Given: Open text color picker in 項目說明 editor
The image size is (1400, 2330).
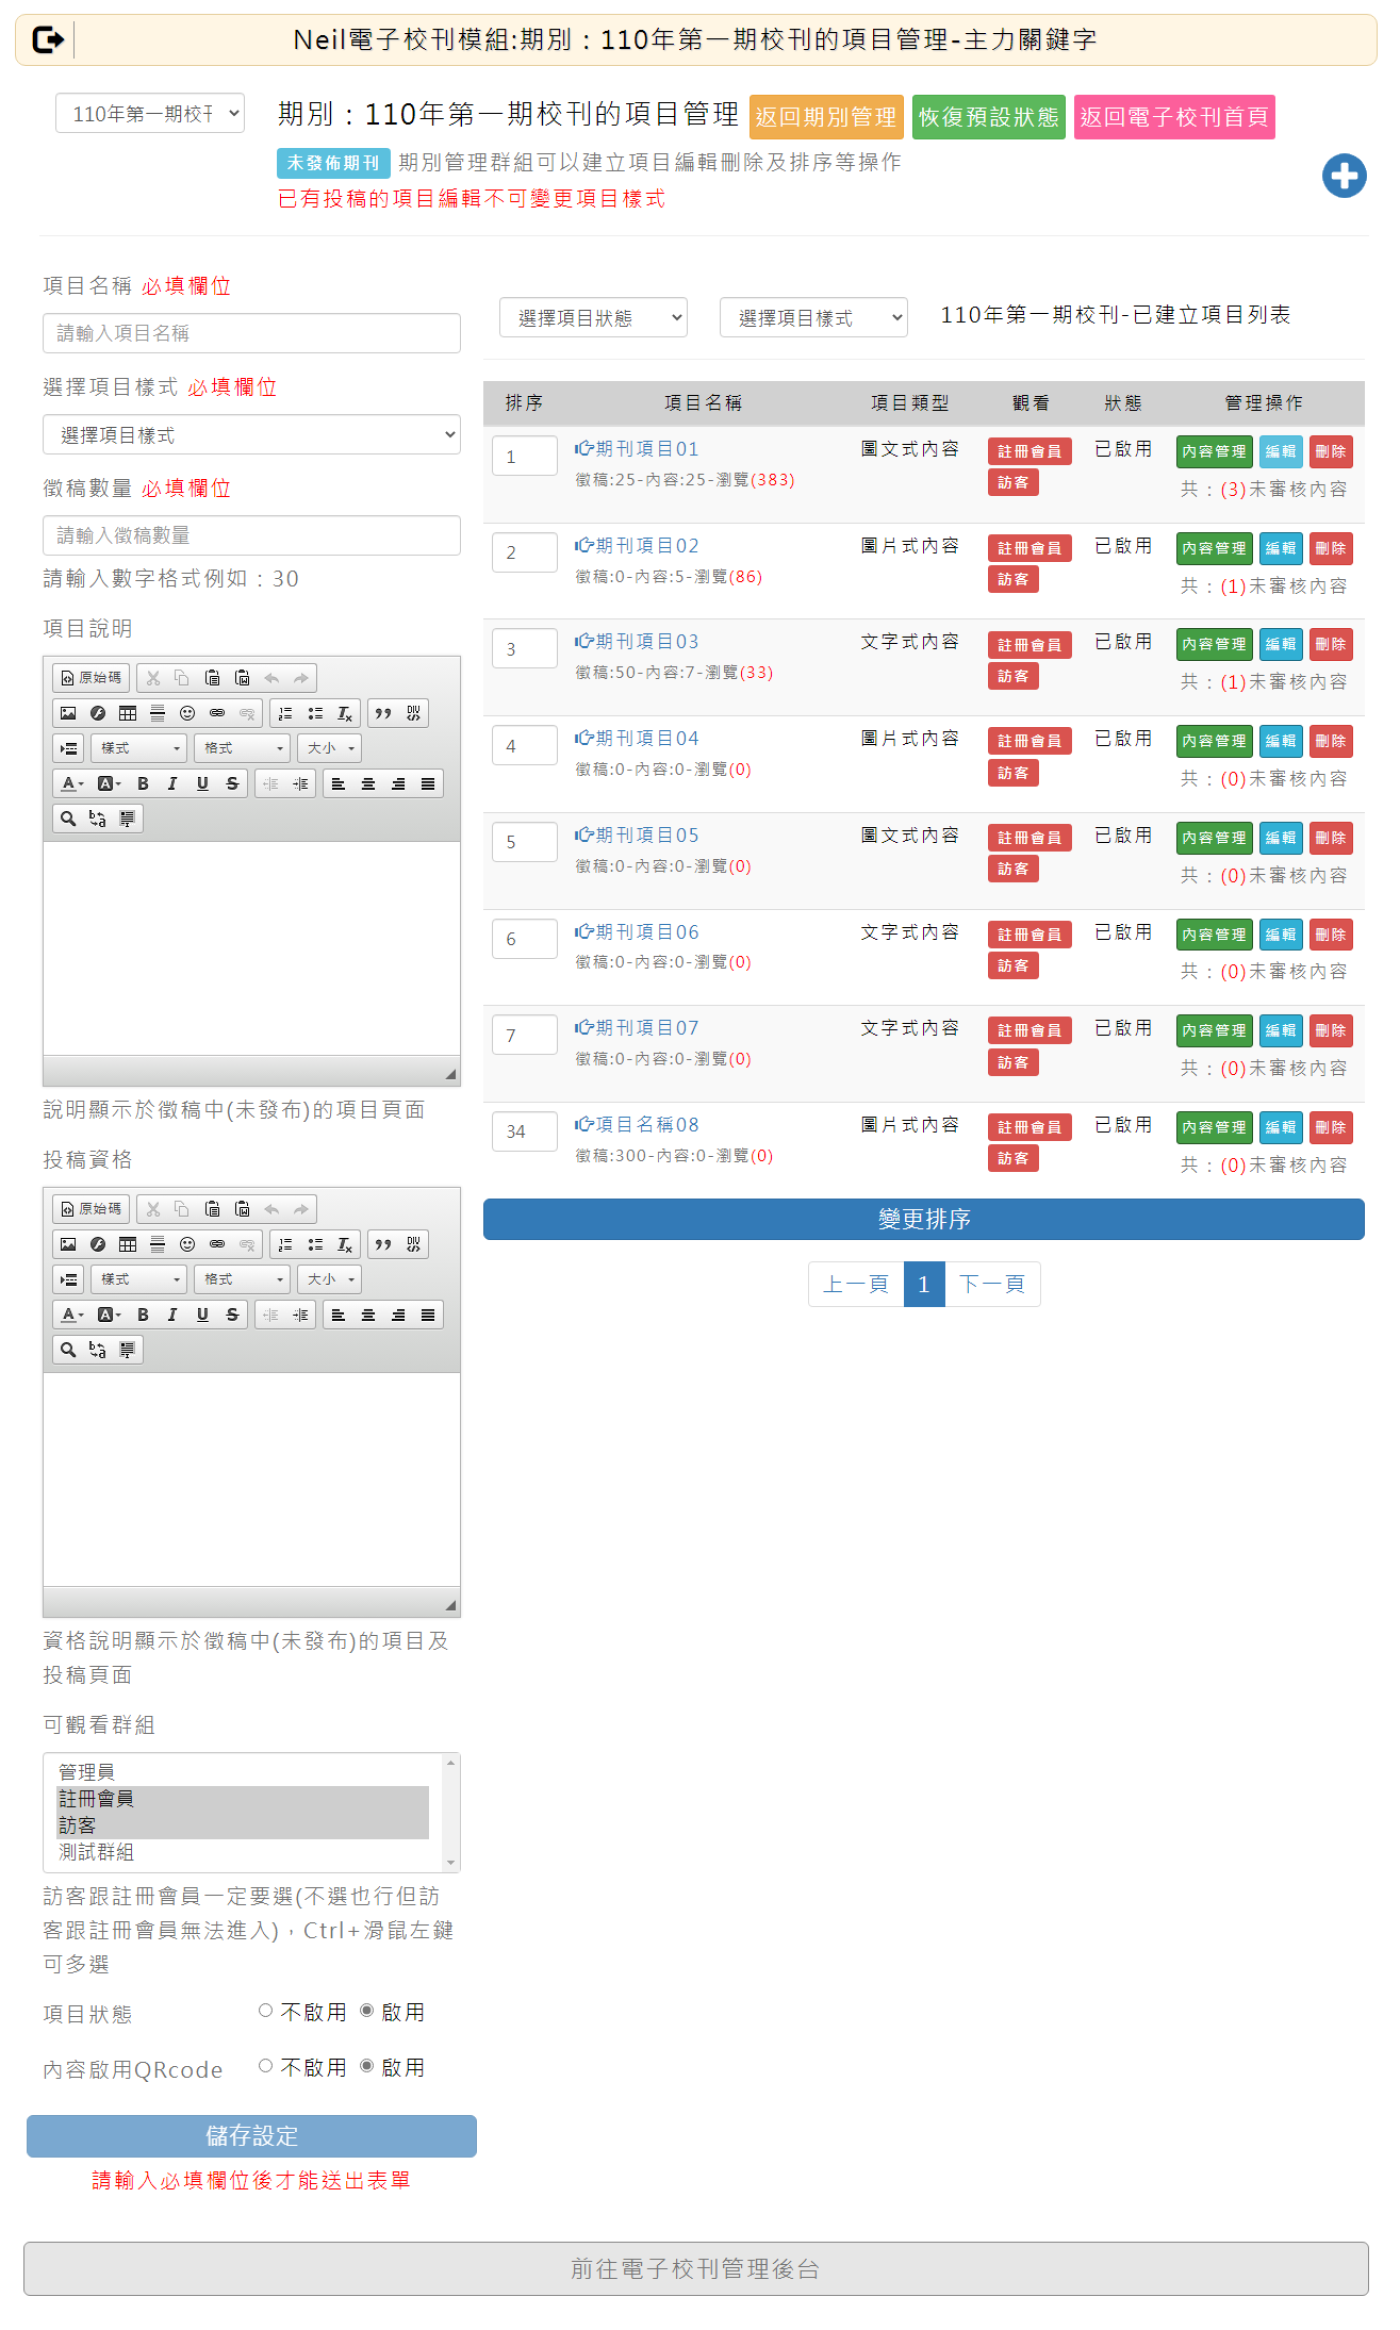Looking at the screenshot, I should pyautogui.click(x=72, y=784).
